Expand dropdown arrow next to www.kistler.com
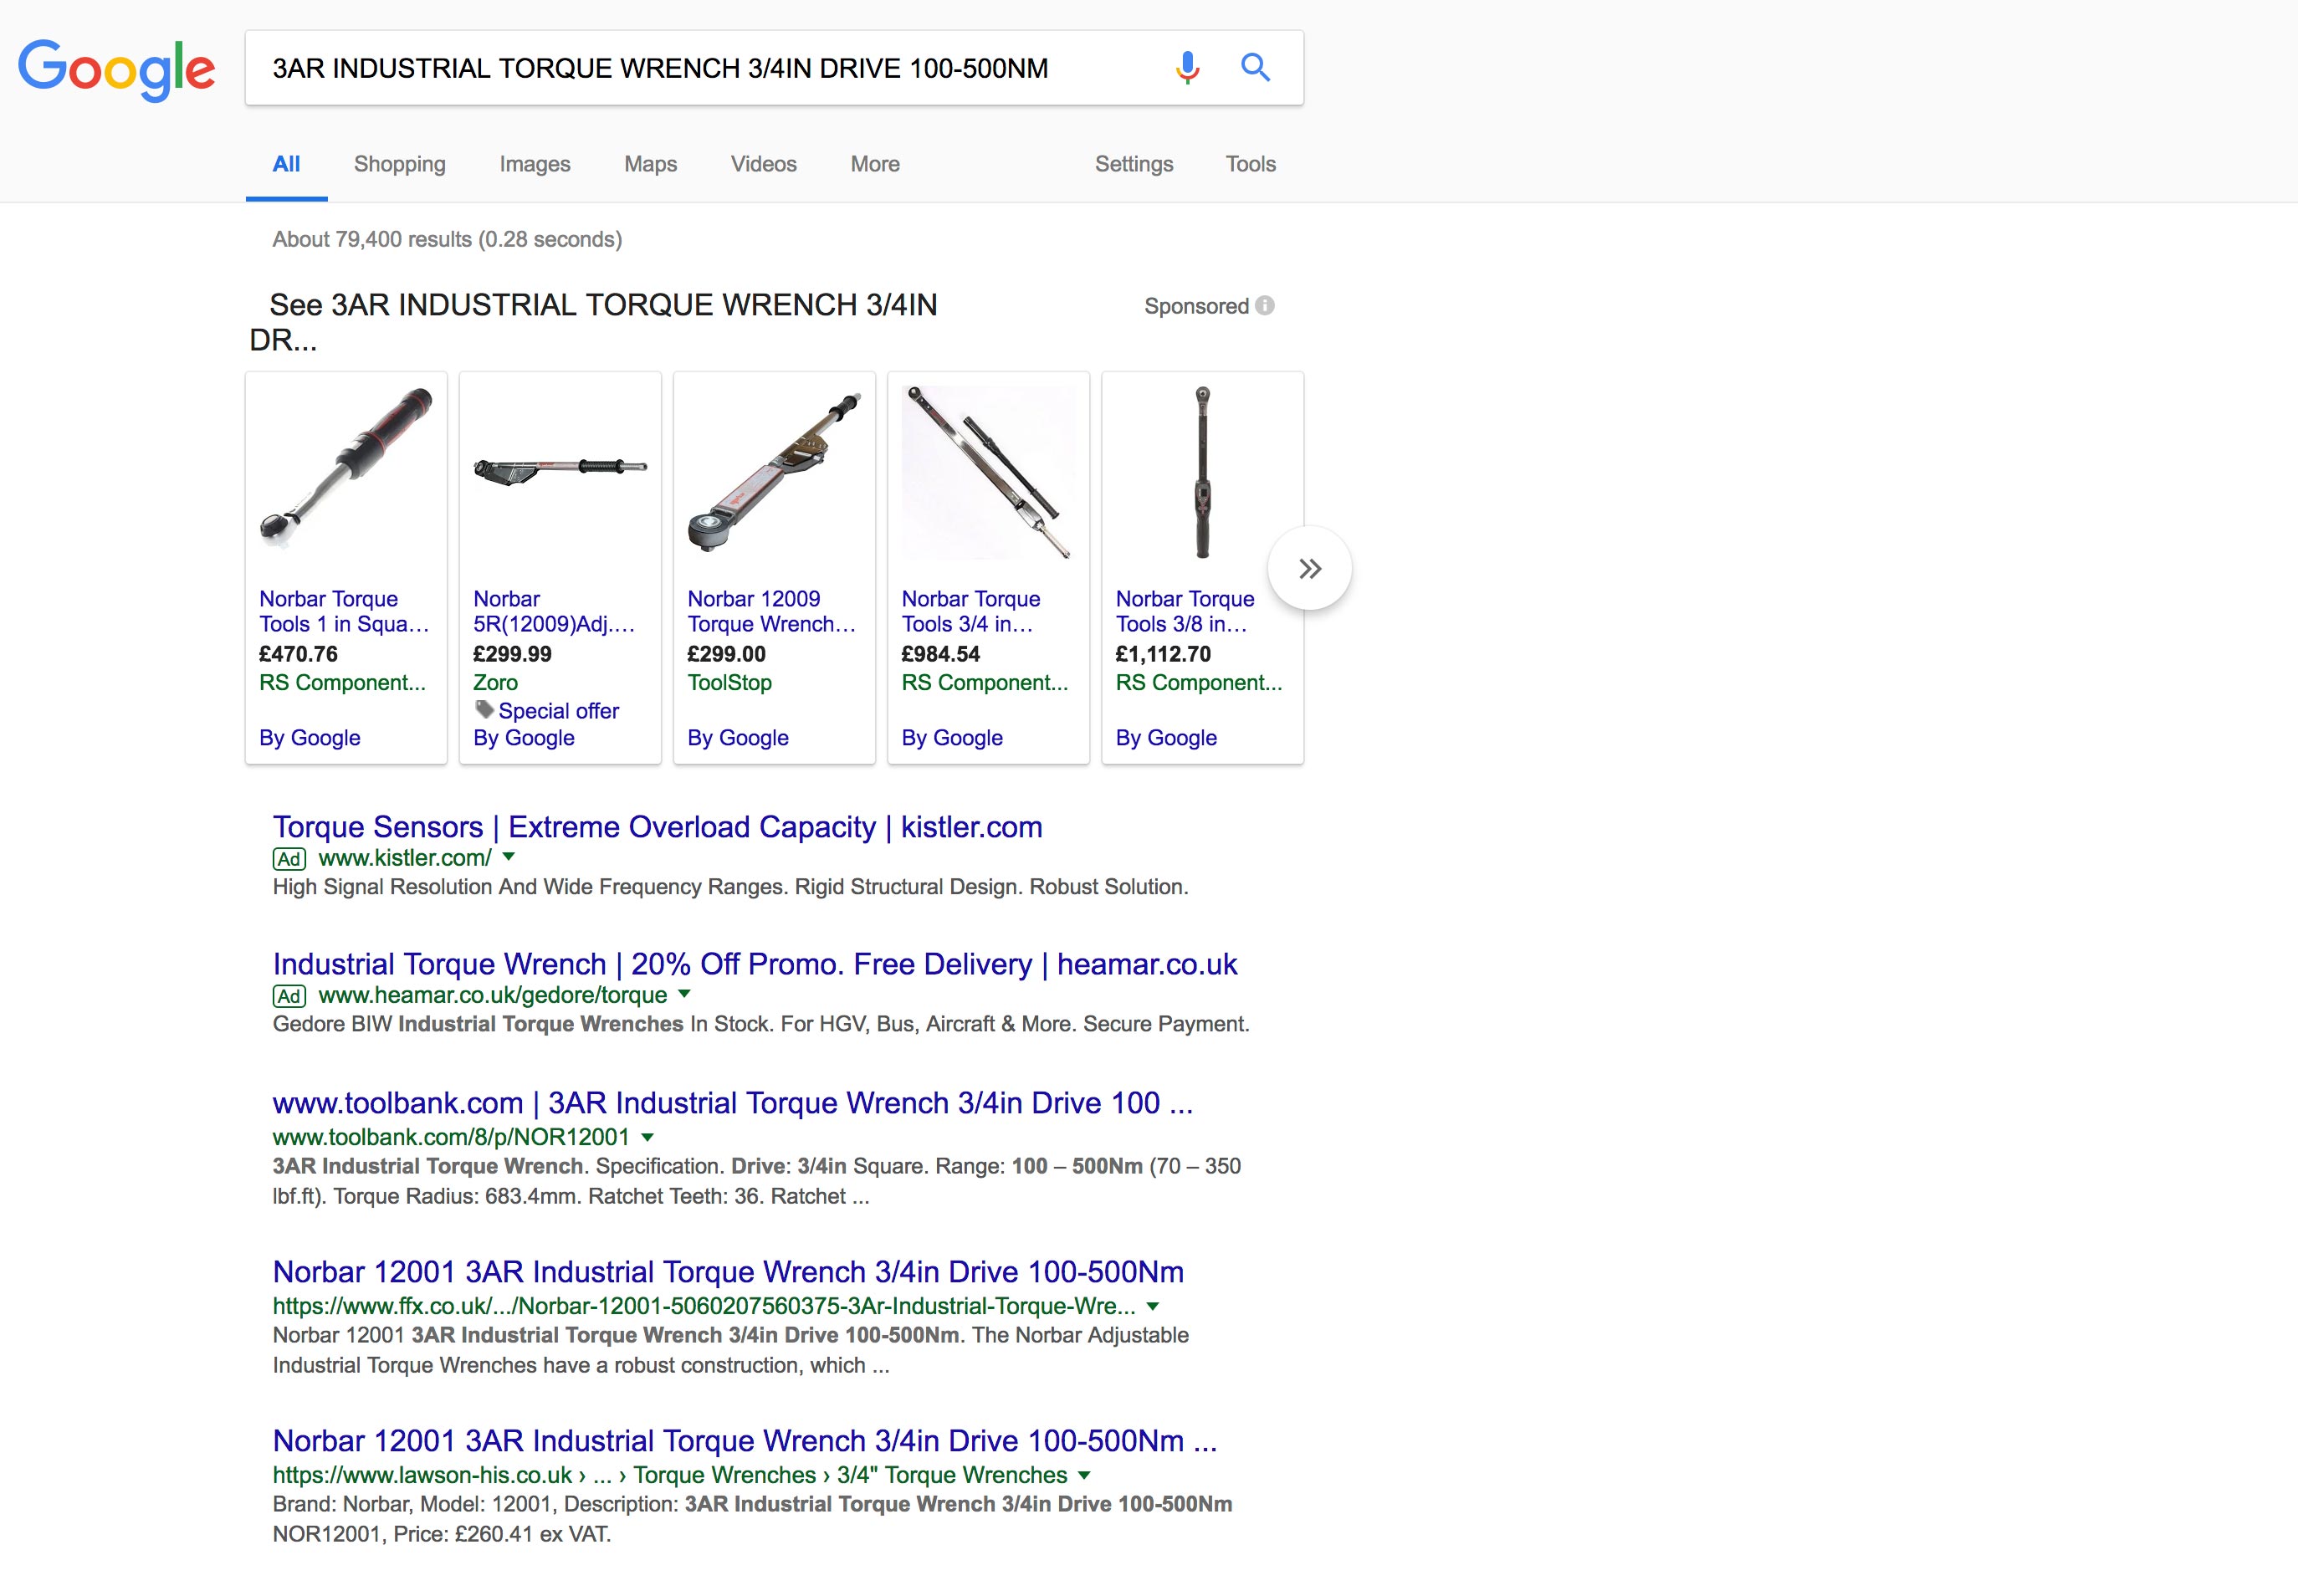 [x=508, y=857]
